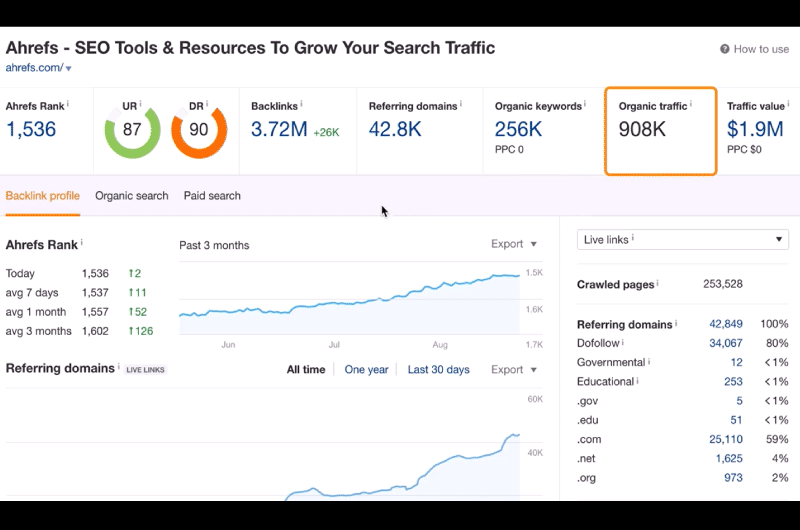The image size is (800, 530).
Task: Click the DR 90 gauge
Action: [x=199, y=130]
